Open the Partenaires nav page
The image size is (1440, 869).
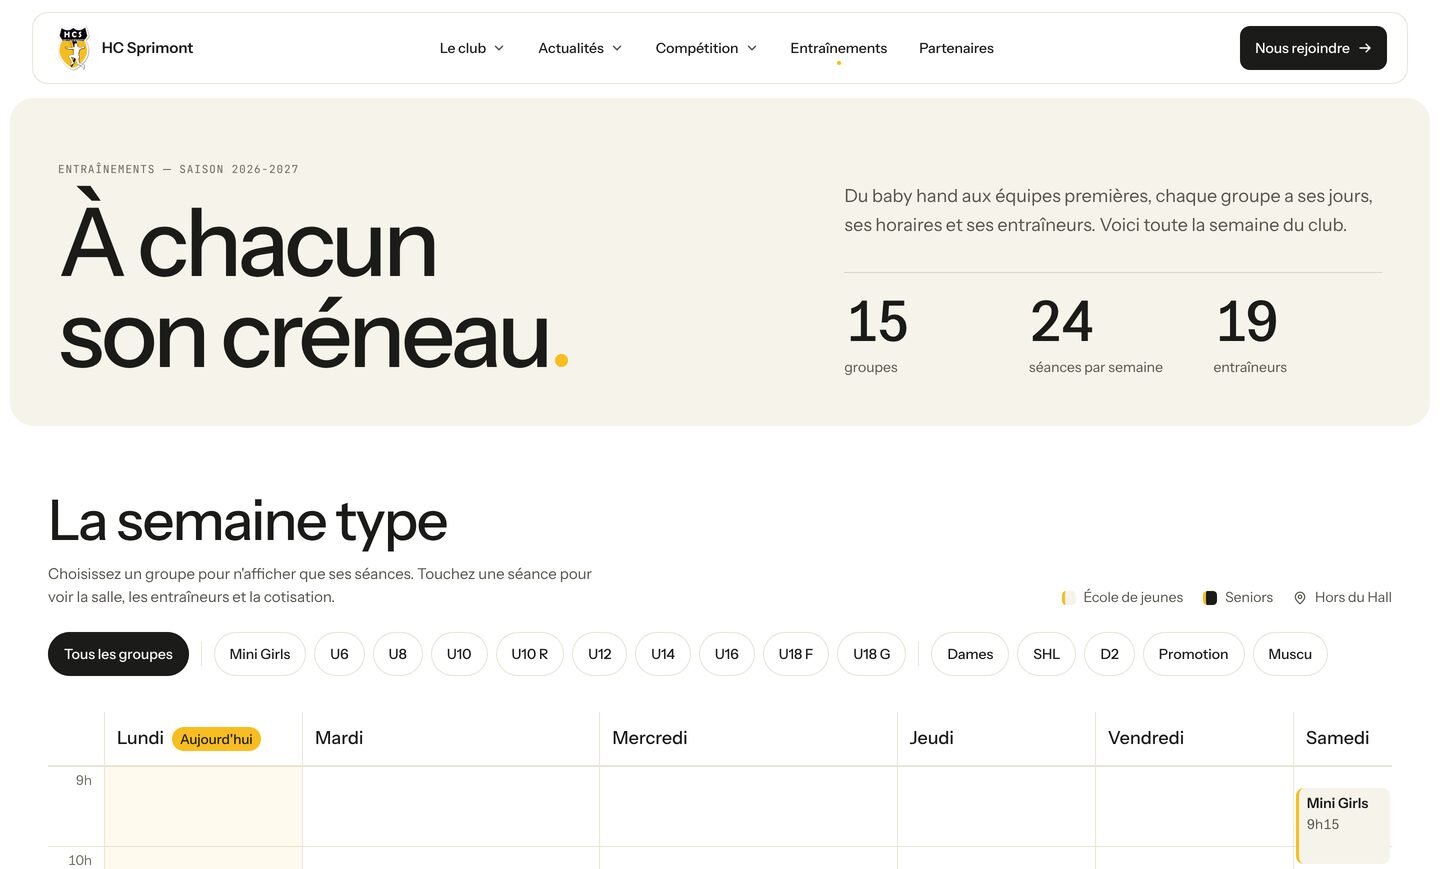[956, 48]
